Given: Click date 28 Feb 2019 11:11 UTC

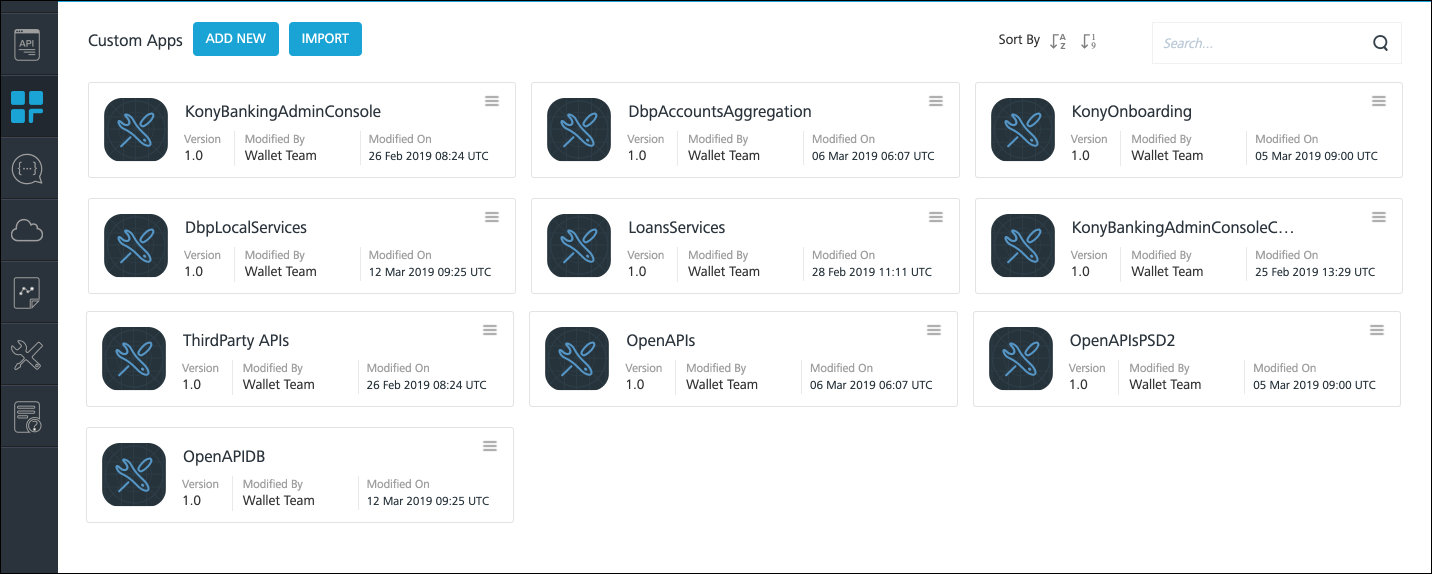Looking at the screenshot, I should tap(872, 272).
